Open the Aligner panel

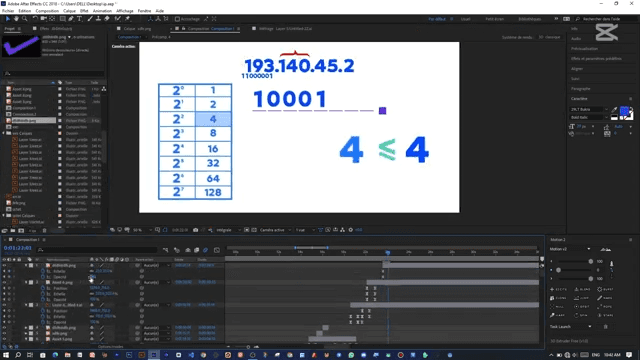click(x=577, y=69)
